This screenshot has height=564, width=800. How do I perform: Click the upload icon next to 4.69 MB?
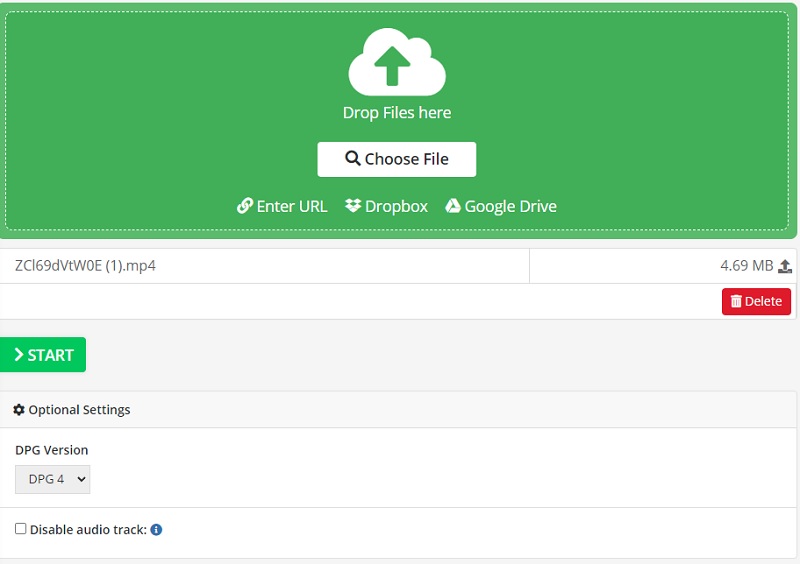pyautogui.click(x=785, y=266)
